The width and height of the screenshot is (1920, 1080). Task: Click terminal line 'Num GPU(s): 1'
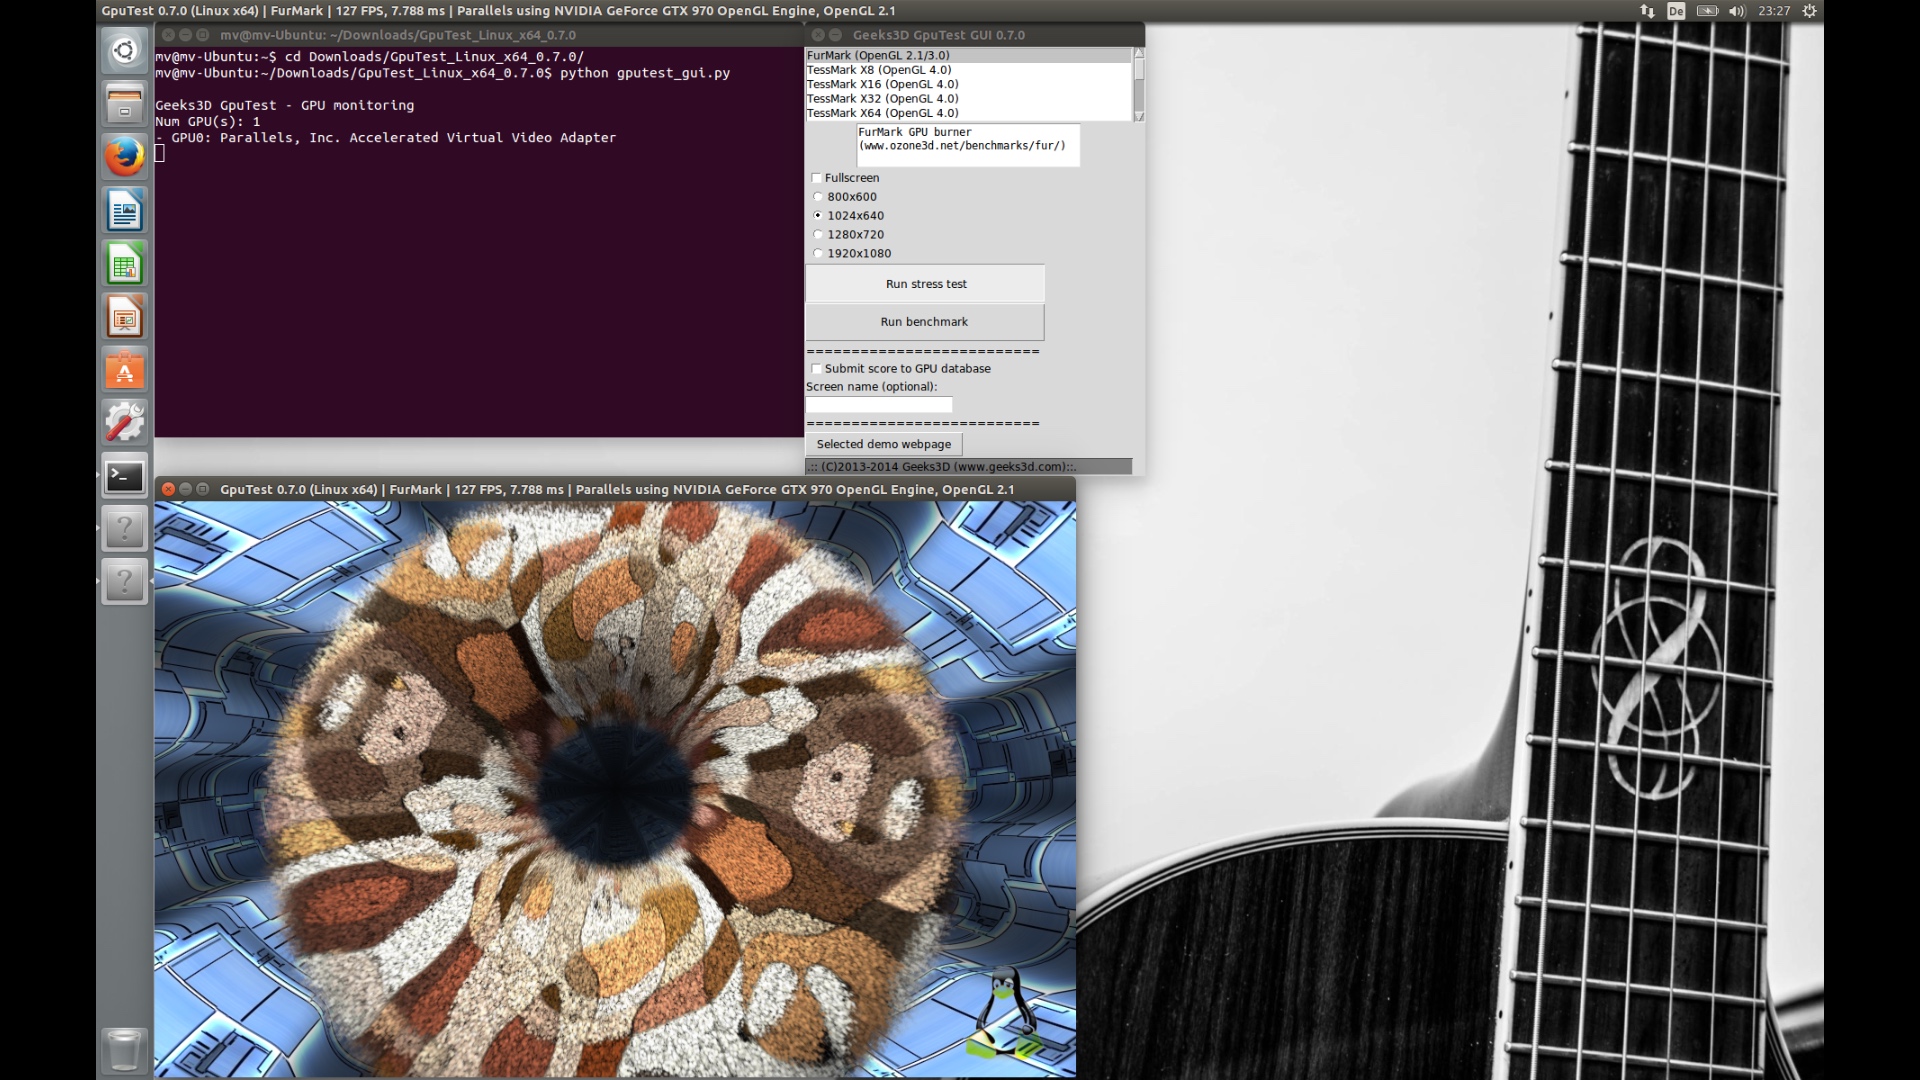[208, 121]
